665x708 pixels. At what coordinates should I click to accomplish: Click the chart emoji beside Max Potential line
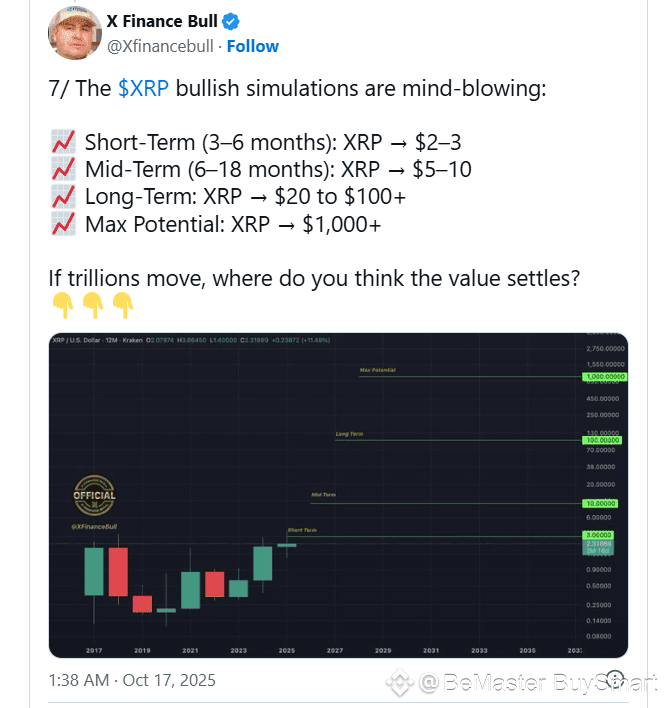pyautogui.click(x=62, y=225)
